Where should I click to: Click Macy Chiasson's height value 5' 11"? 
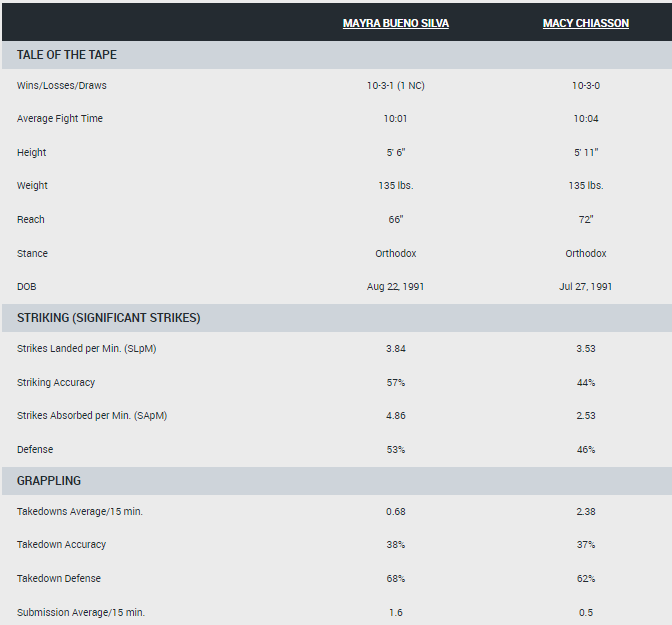coord(585,153)
